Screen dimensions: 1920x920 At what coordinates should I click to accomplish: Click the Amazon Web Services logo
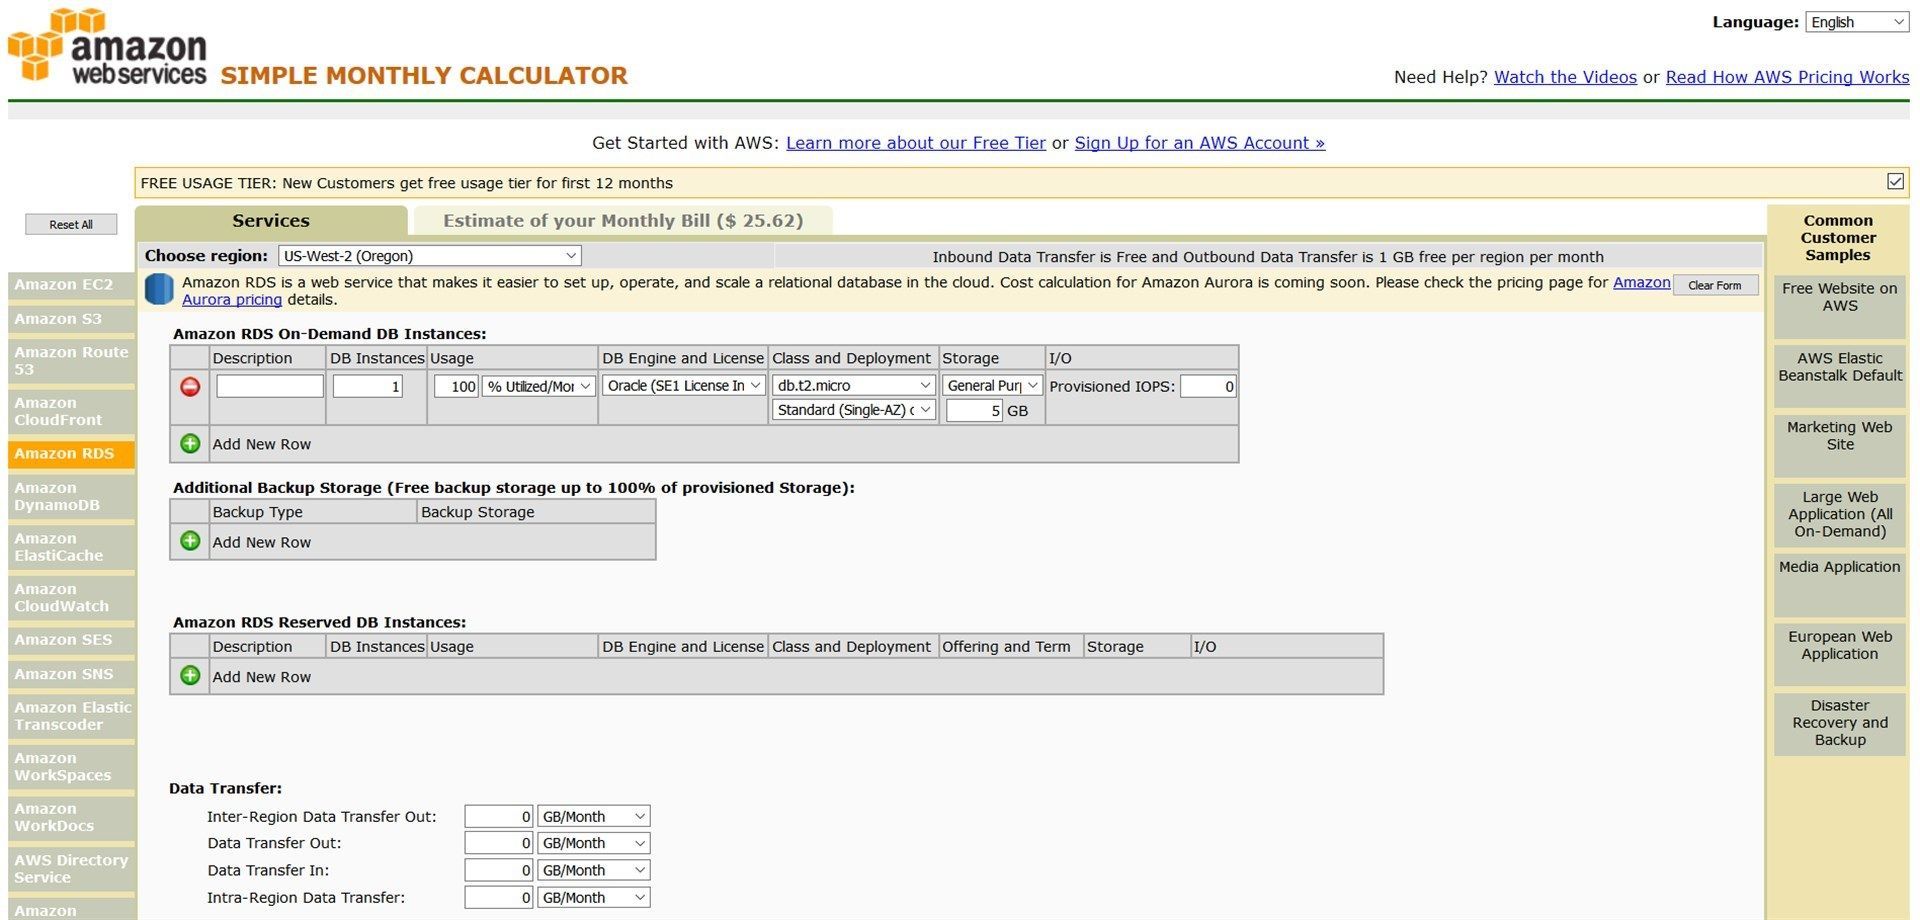point(107,46)
